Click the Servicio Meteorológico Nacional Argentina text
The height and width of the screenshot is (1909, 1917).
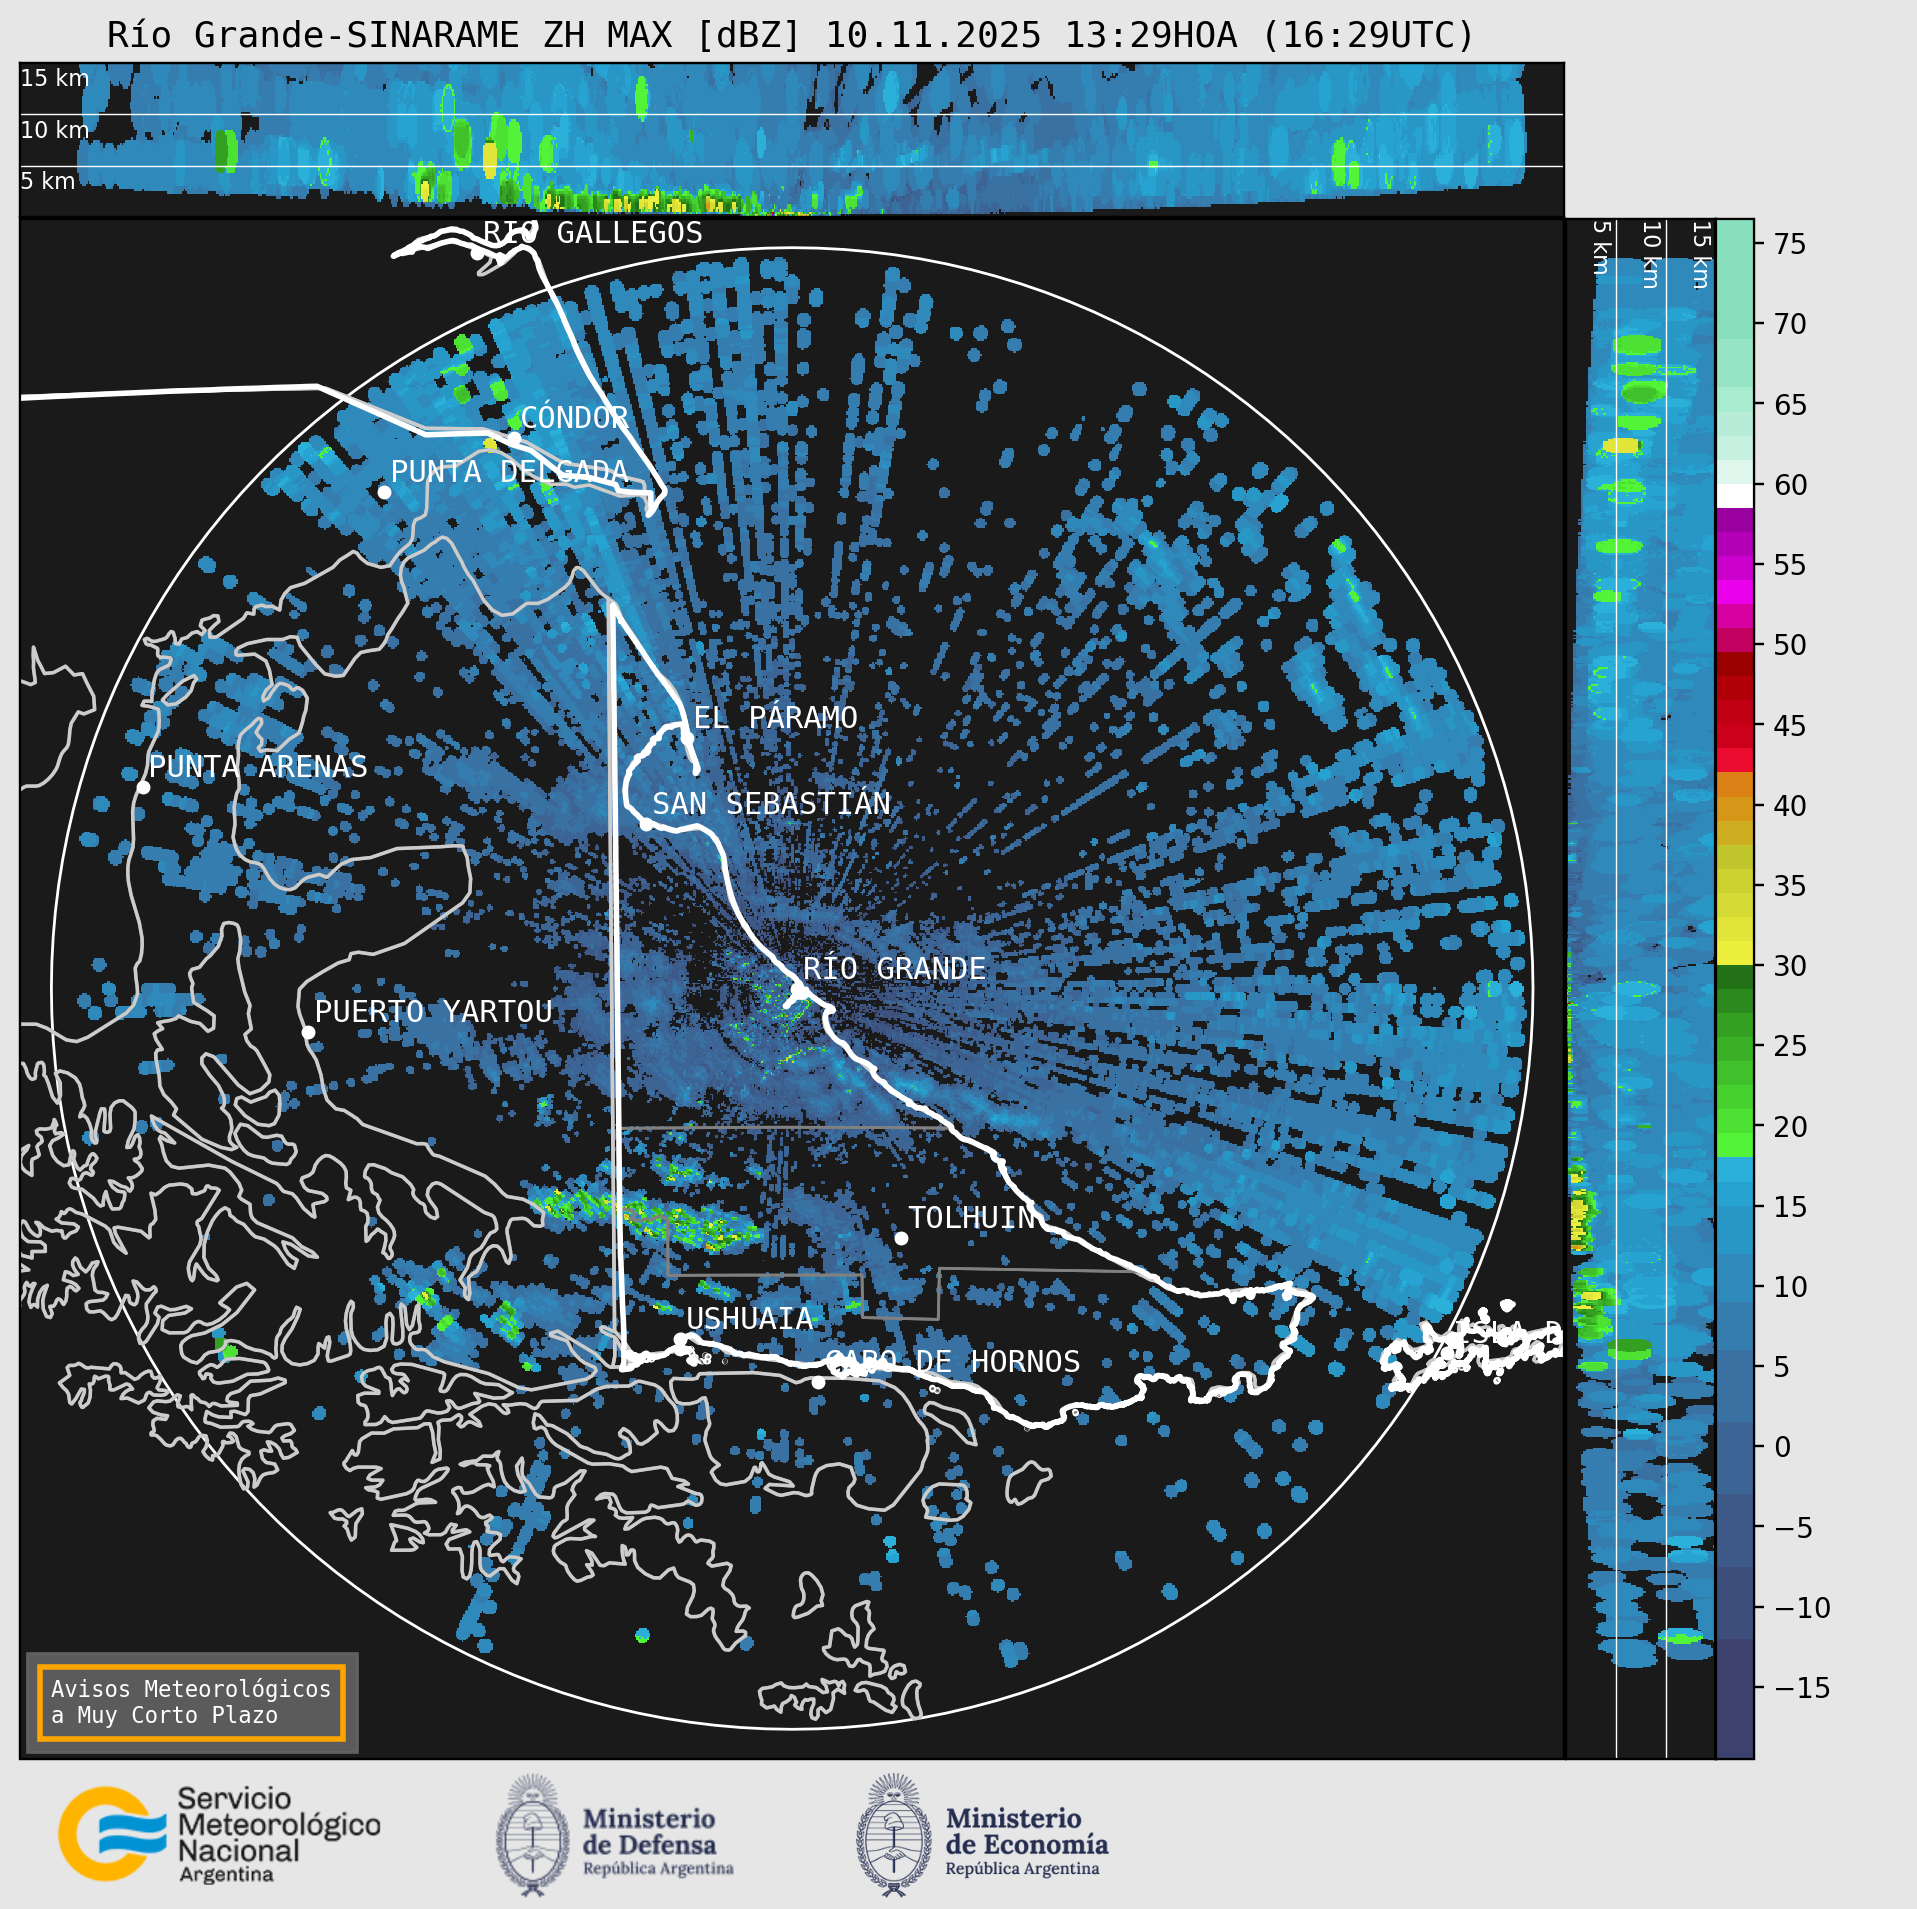(279, 1834)
